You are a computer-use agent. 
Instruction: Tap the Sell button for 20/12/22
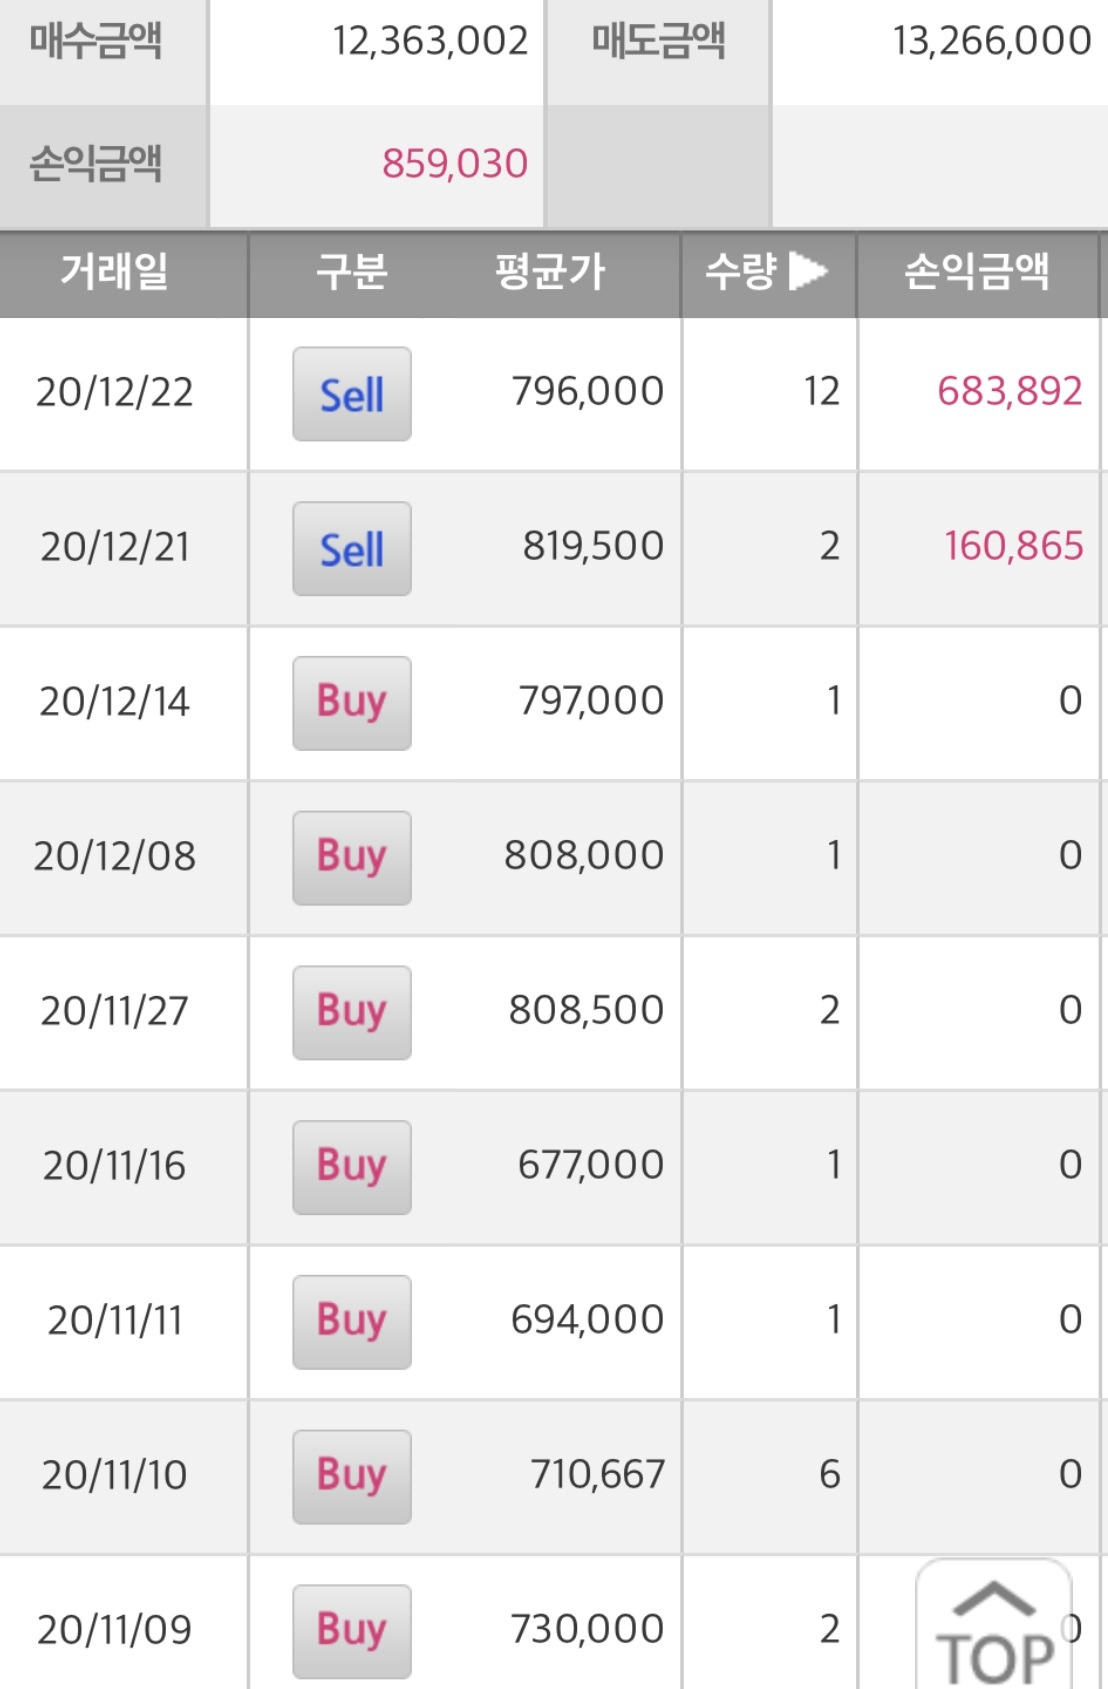point(351,394)
